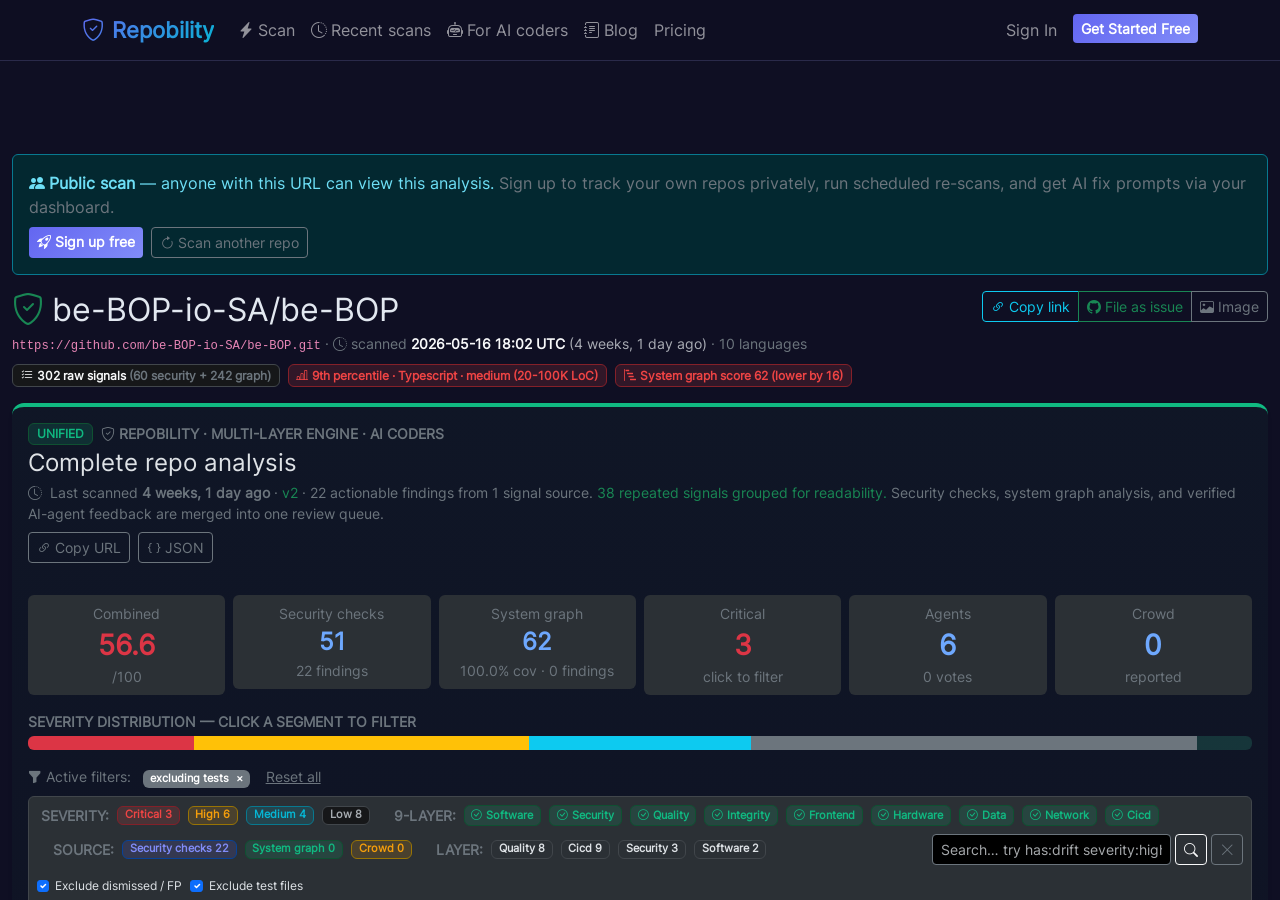Filter by the Software 2 layer chip
This screenshot has width=1280, height=900.
730,849
